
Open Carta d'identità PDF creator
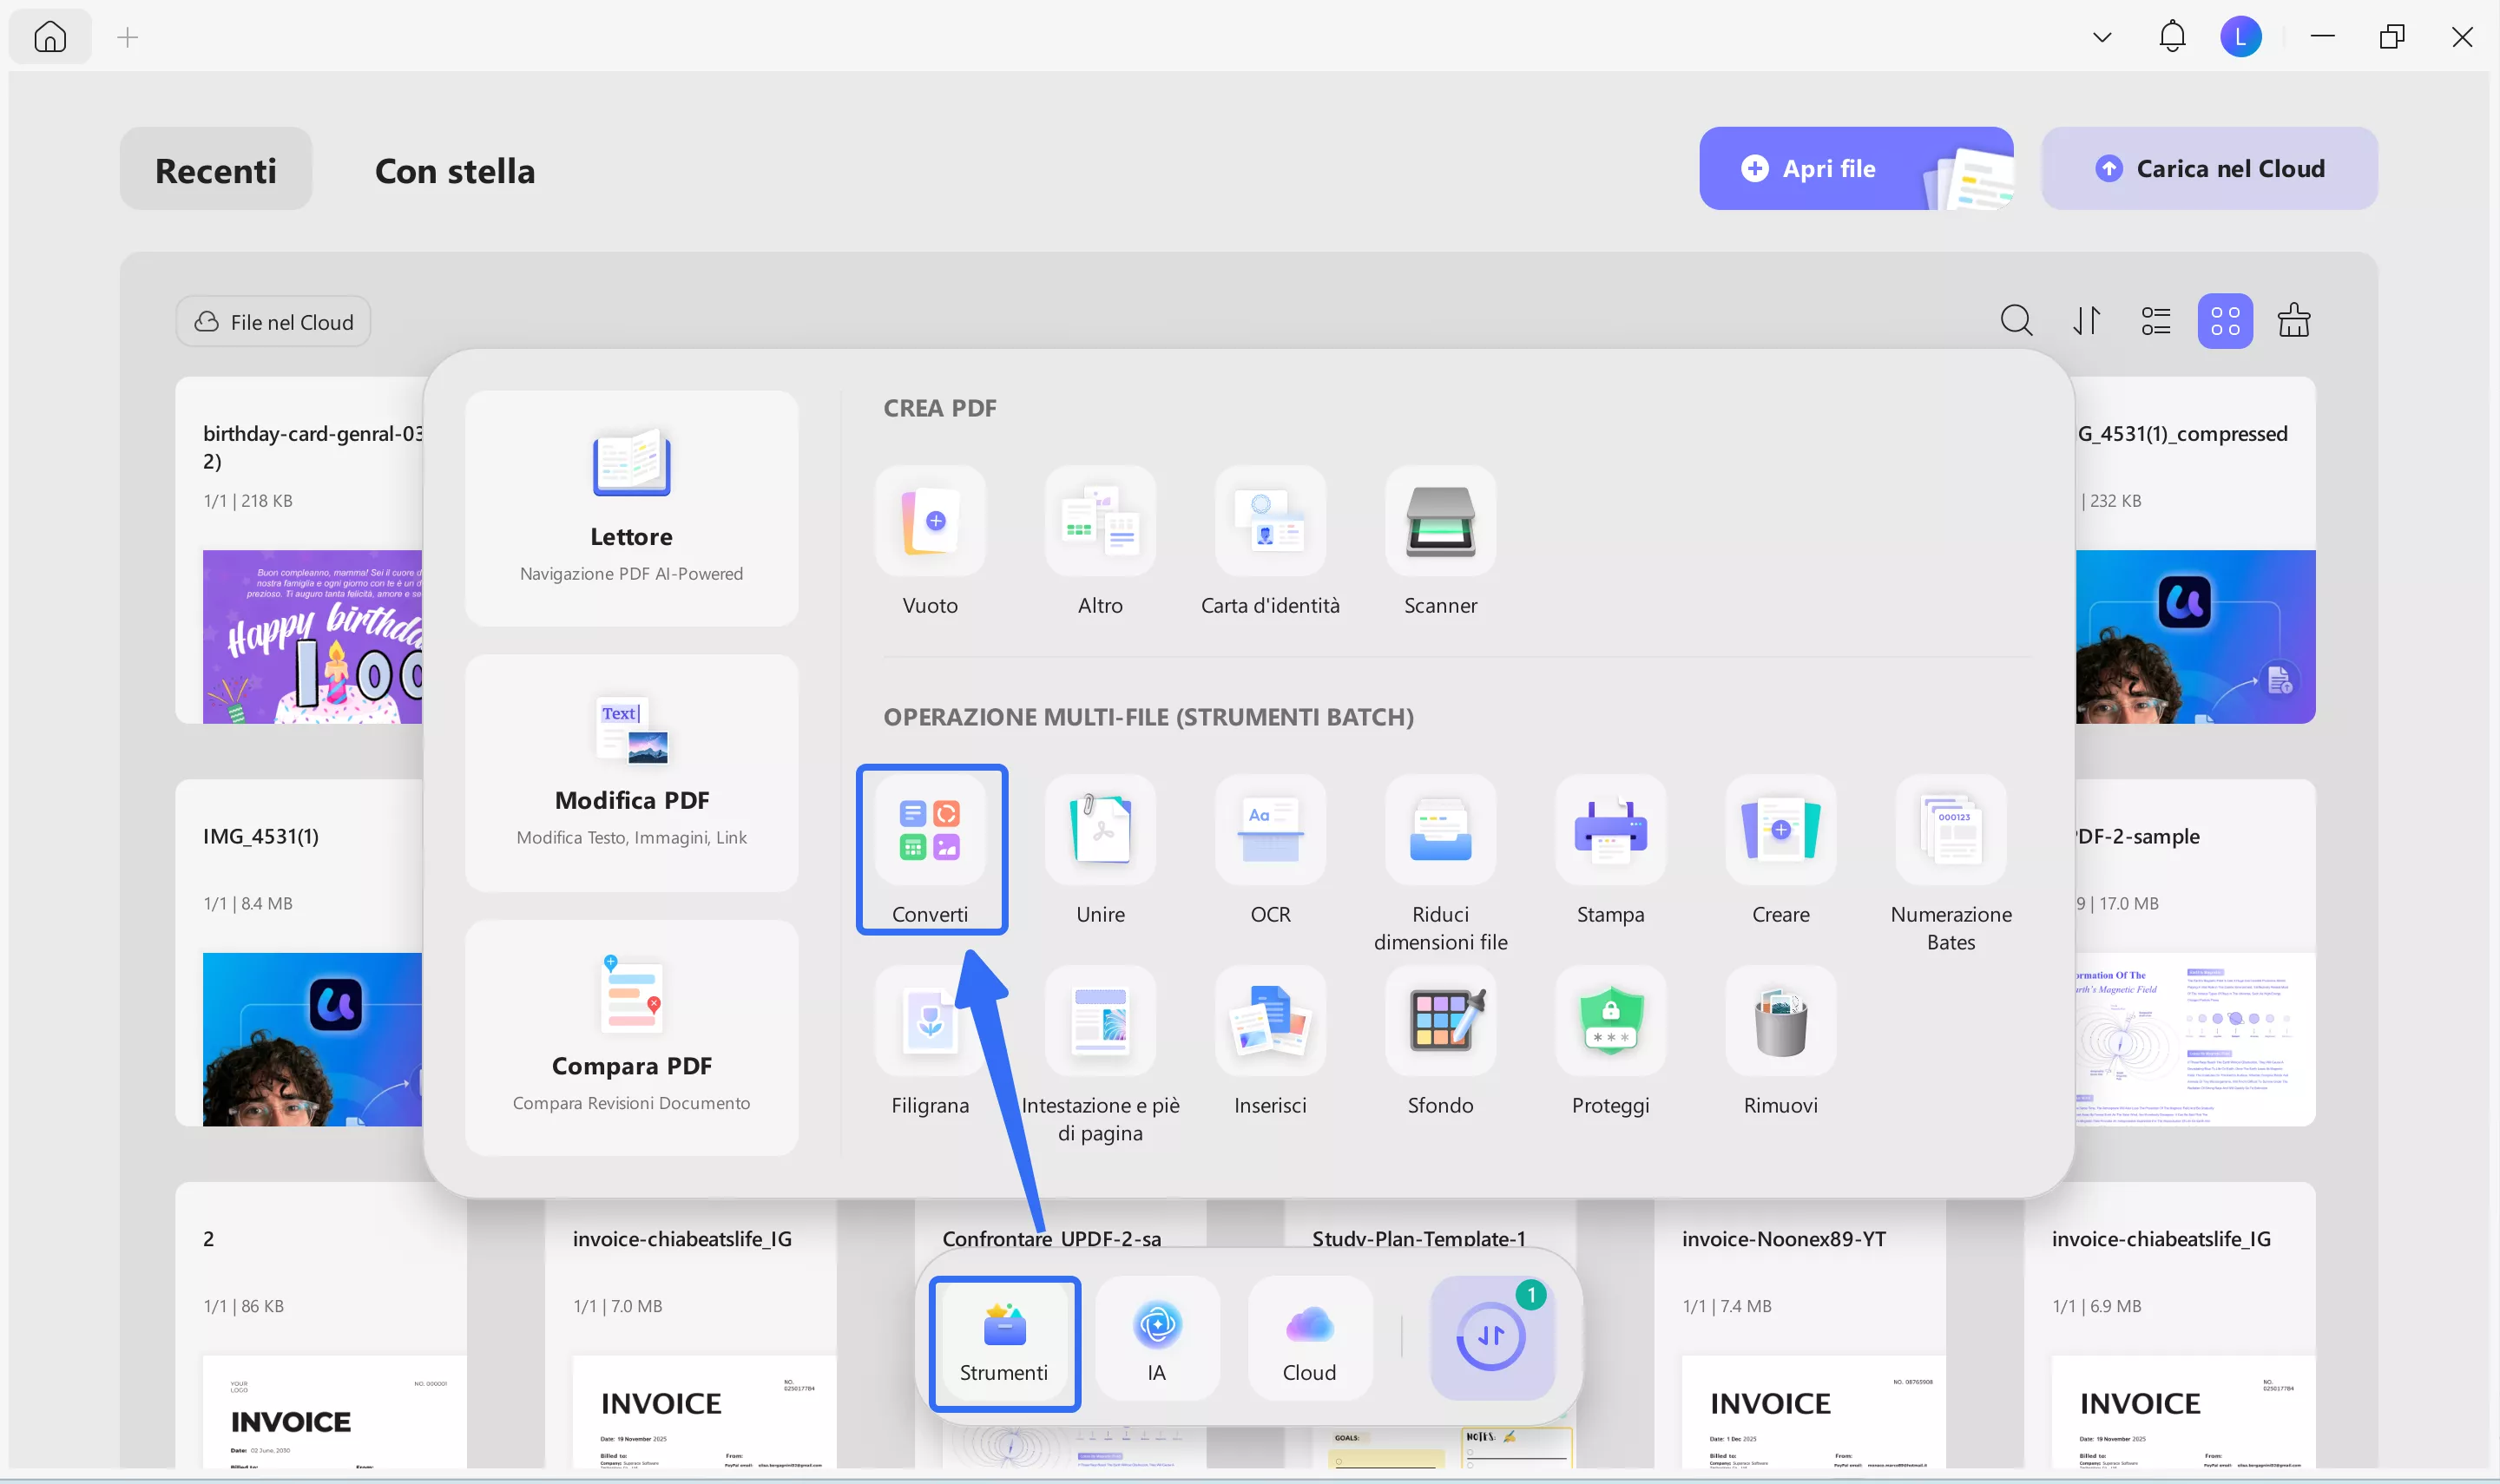click(1270, 521)
